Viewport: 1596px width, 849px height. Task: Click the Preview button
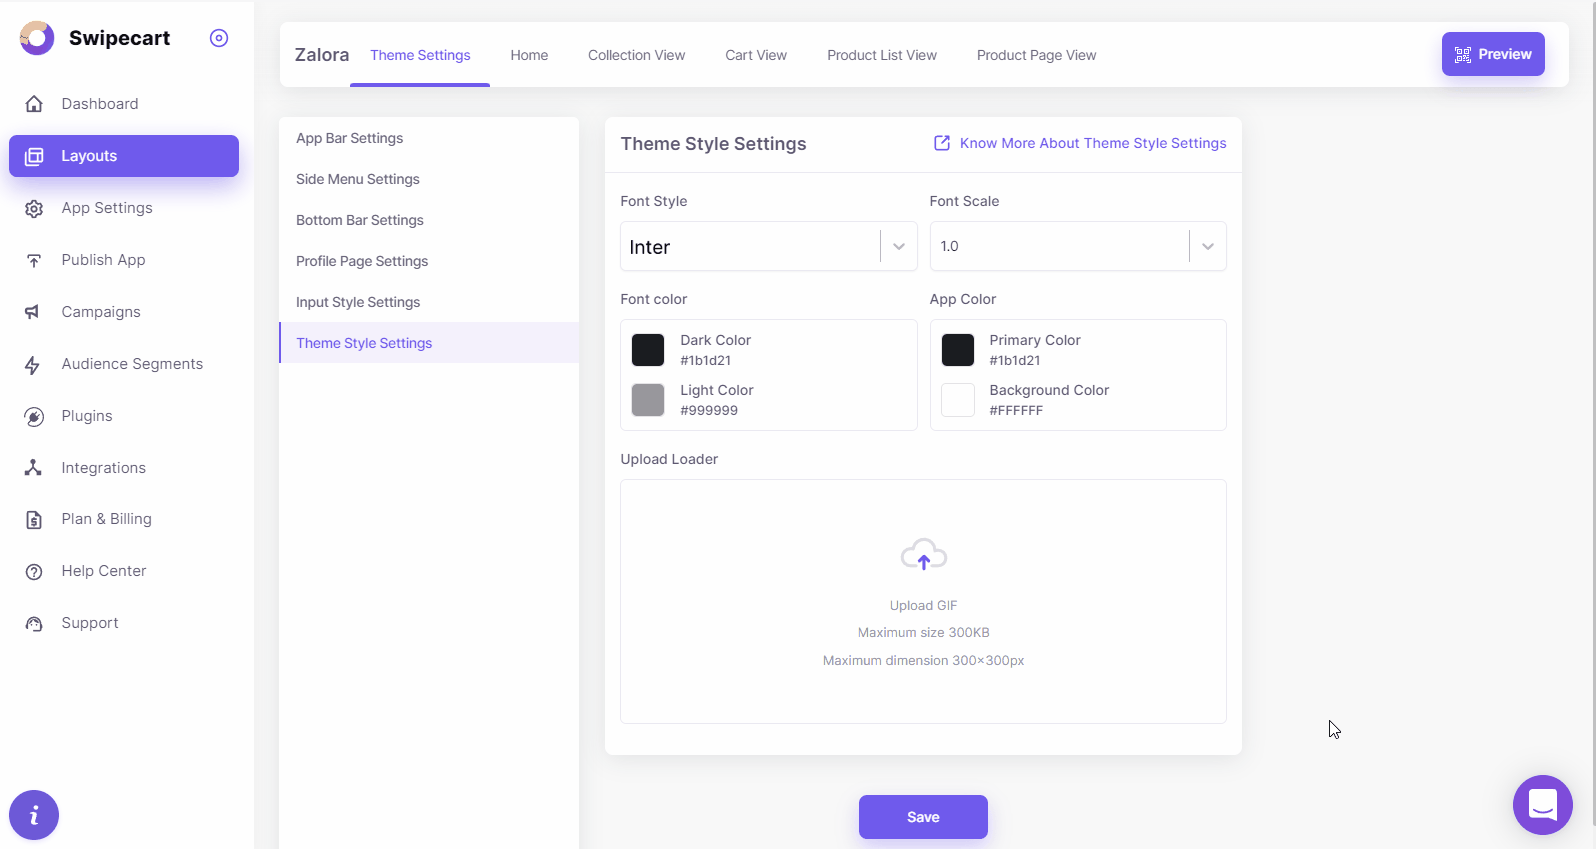(x=1493, y=54)
